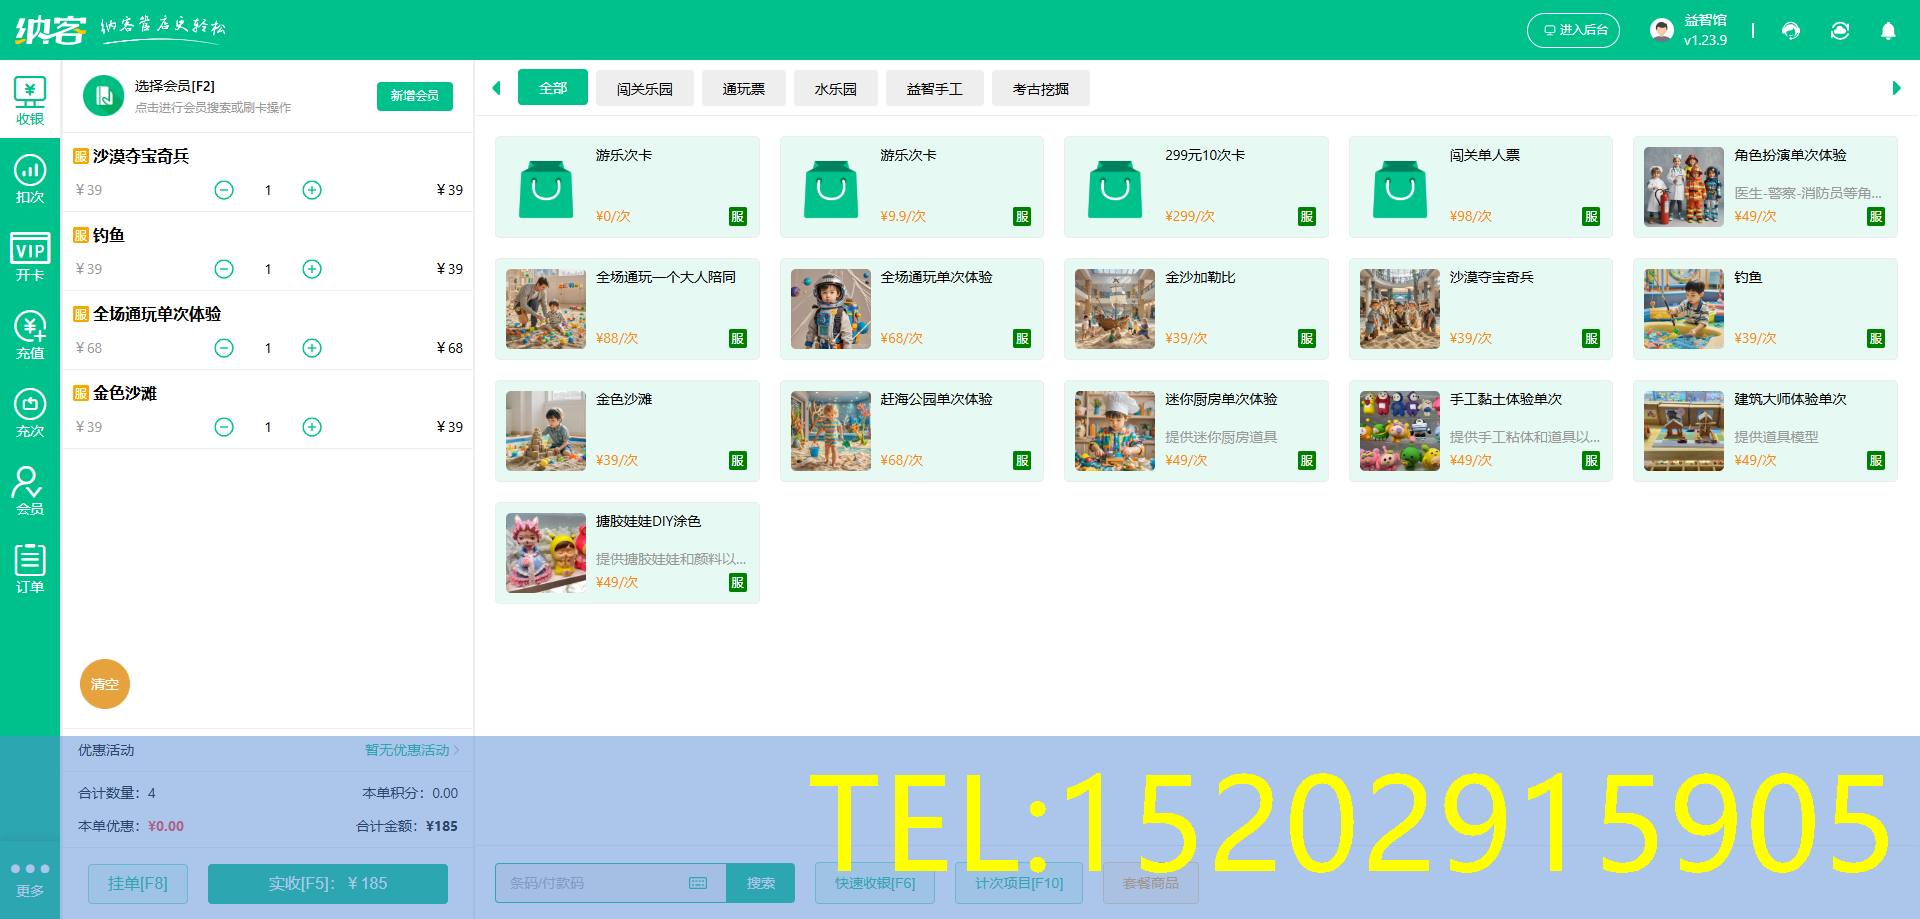Open the 益智手工 category tab
This screenshot has height=919, width=1920.
point(934,88)
